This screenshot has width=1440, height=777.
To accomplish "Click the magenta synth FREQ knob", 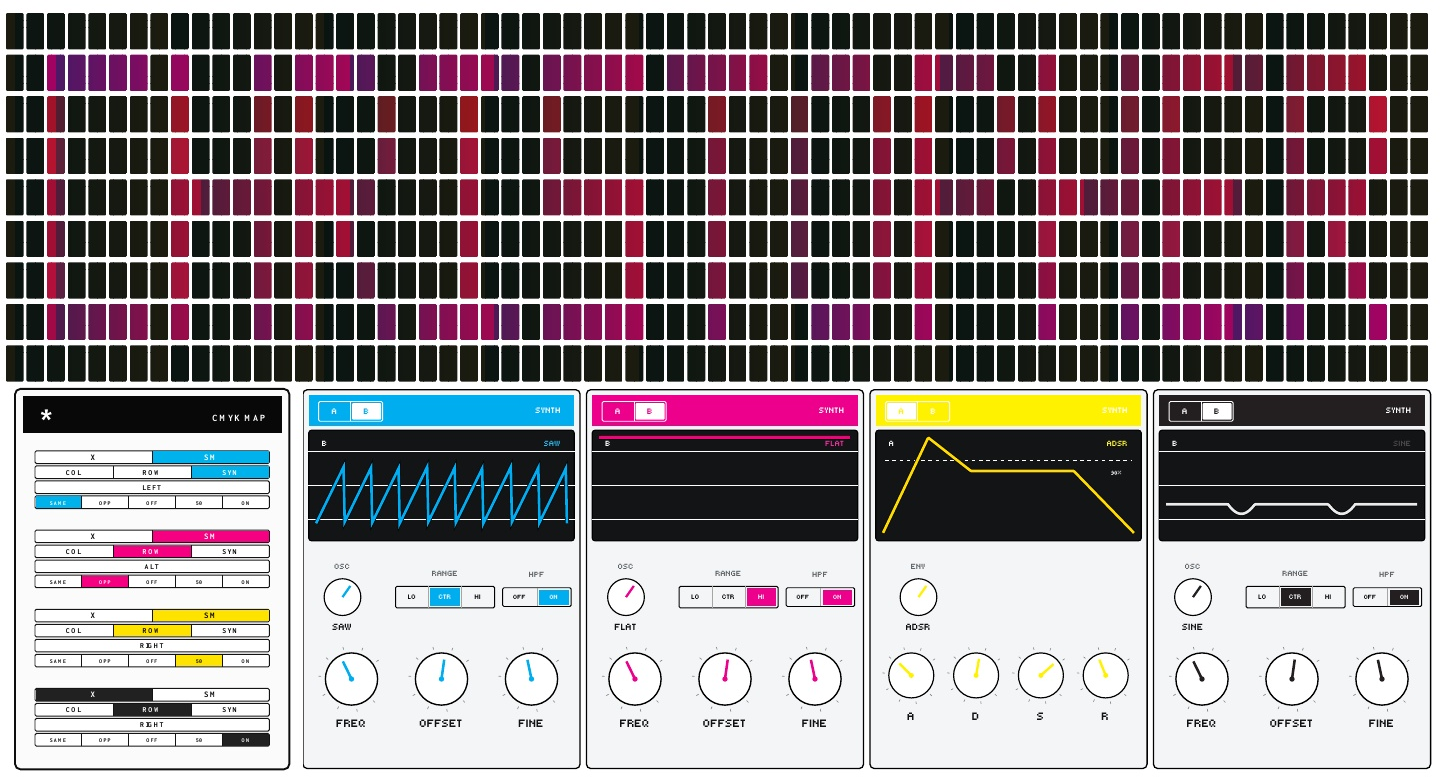I will pos(634,679).
